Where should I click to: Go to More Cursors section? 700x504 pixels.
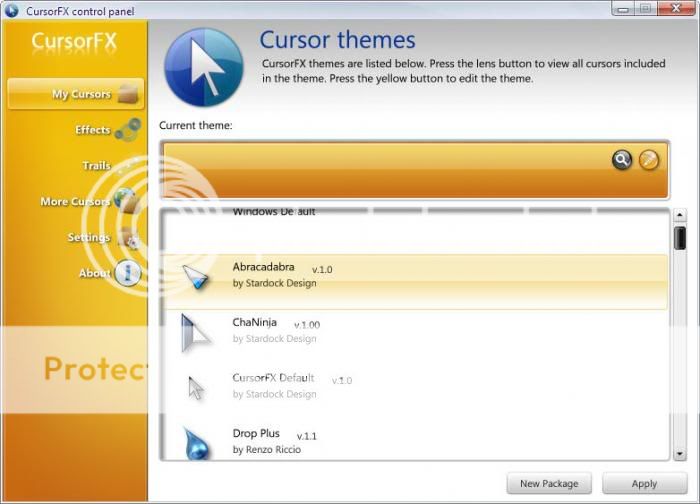tap(75, 202)
